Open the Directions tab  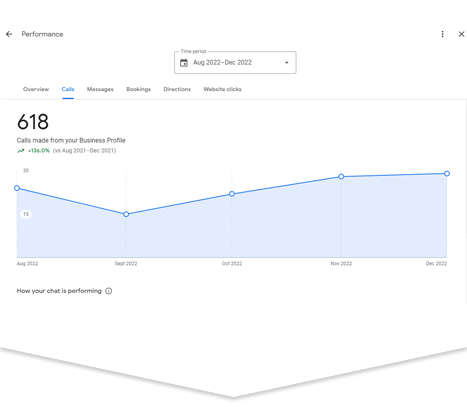177,89
